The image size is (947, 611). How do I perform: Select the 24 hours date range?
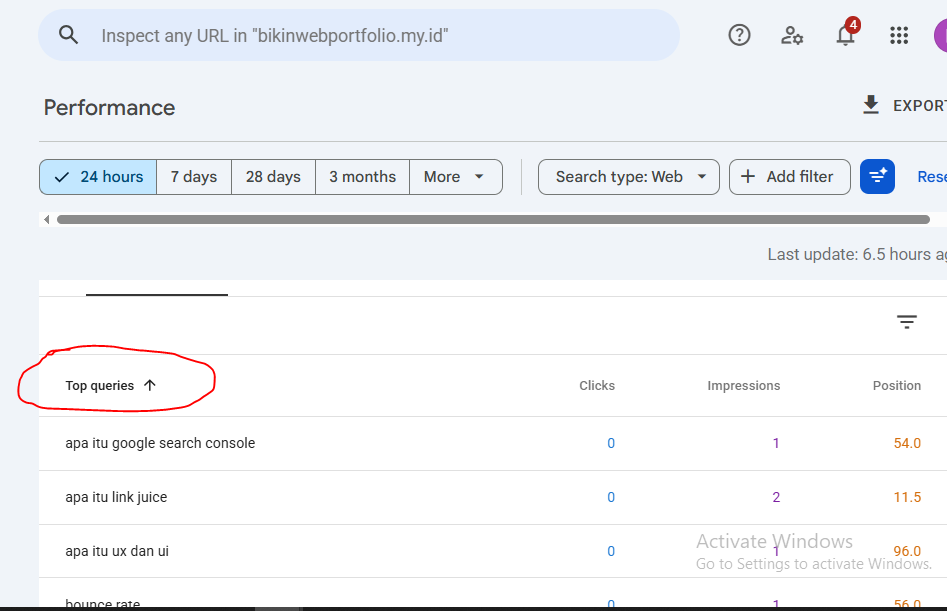(98, 177)
